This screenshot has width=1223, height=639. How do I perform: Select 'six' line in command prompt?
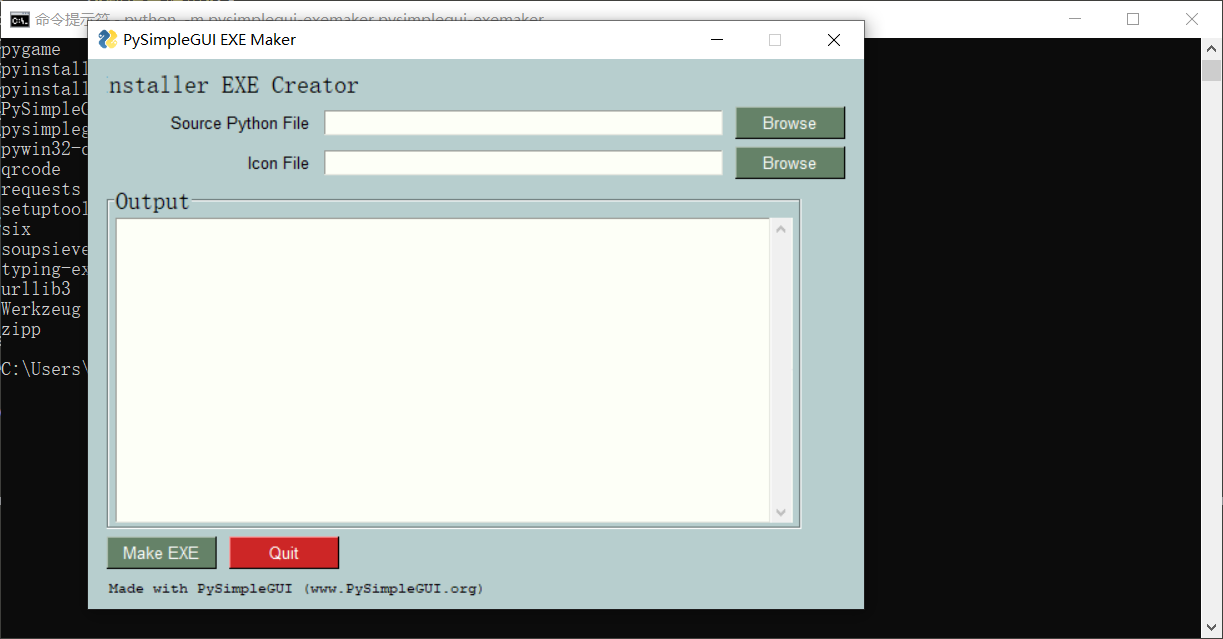(16, 230)
